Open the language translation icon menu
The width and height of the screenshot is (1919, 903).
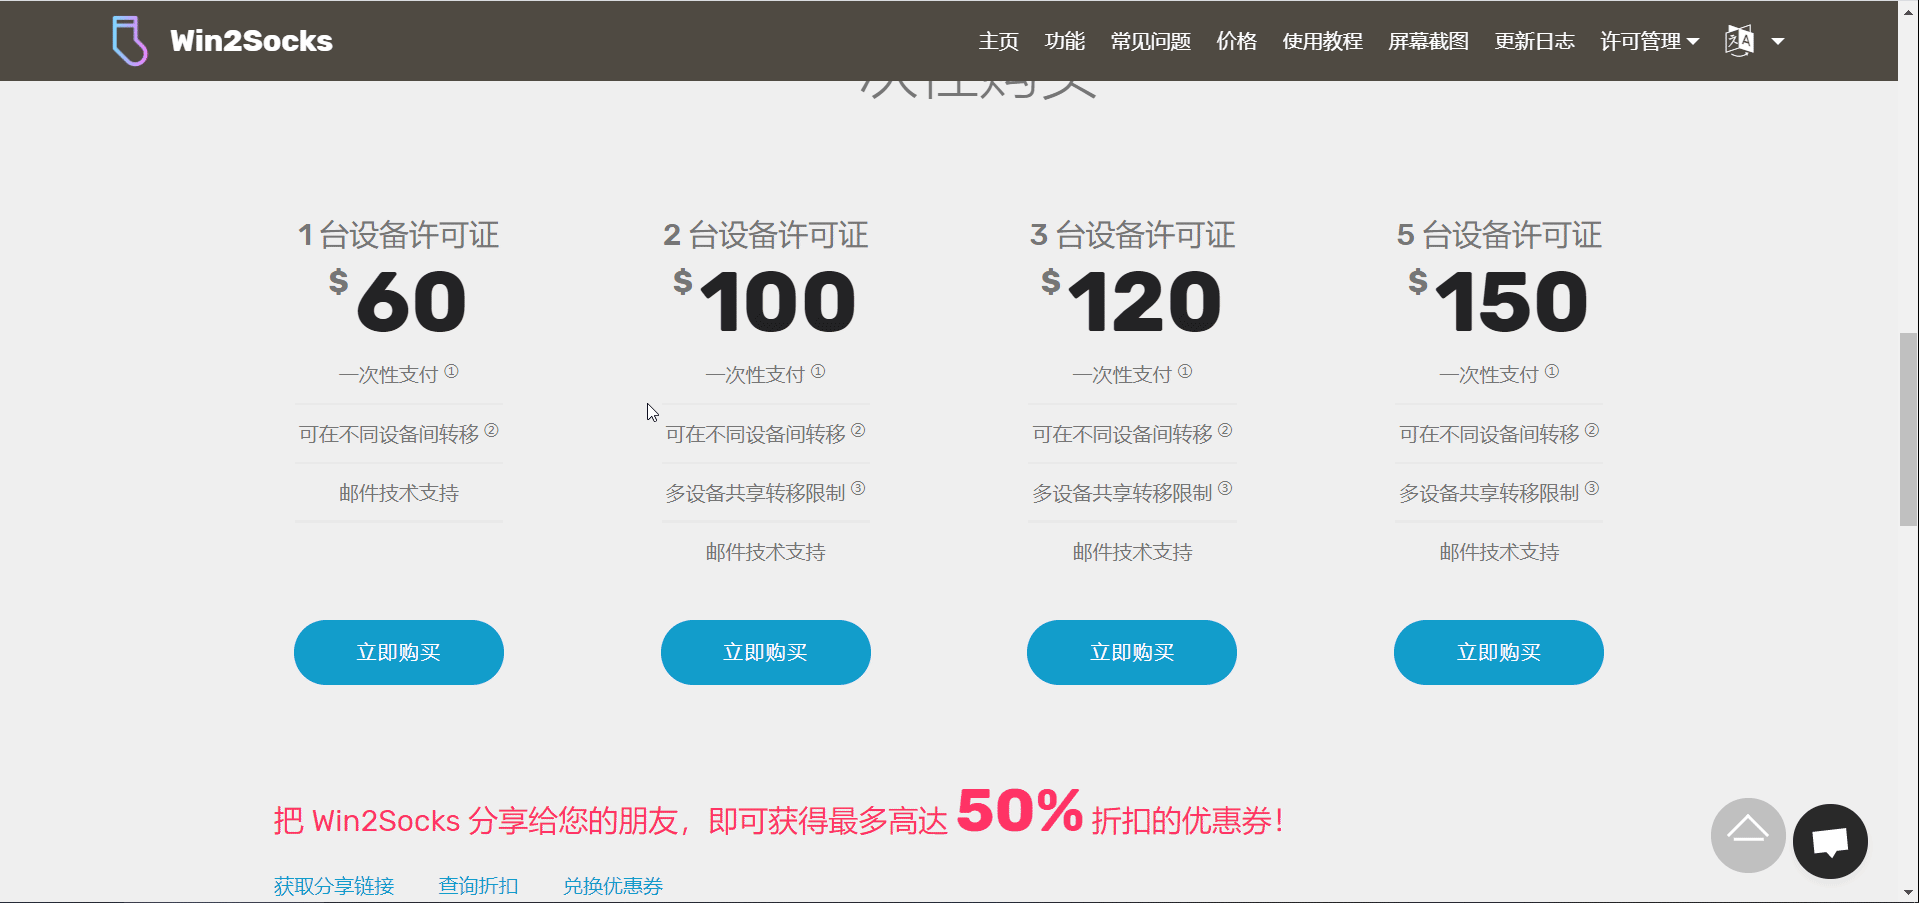1739,41
